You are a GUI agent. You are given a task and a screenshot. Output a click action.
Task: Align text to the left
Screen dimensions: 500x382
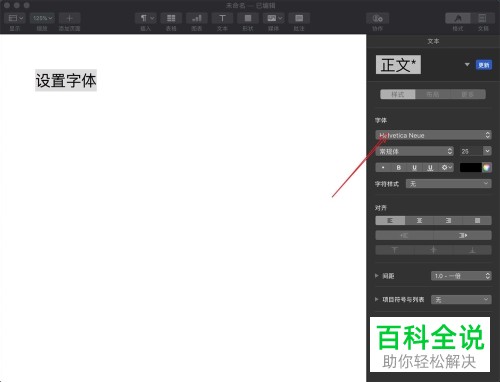pos(390,220)
